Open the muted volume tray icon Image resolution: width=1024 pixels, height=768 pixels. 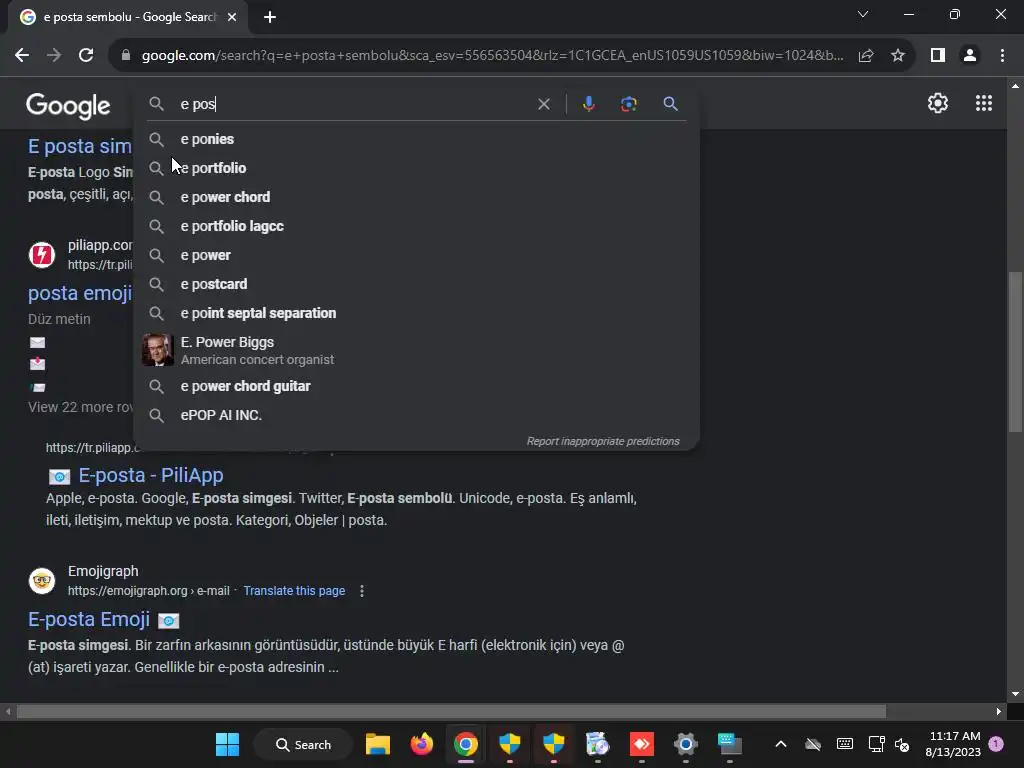click(x=902, y=744)
